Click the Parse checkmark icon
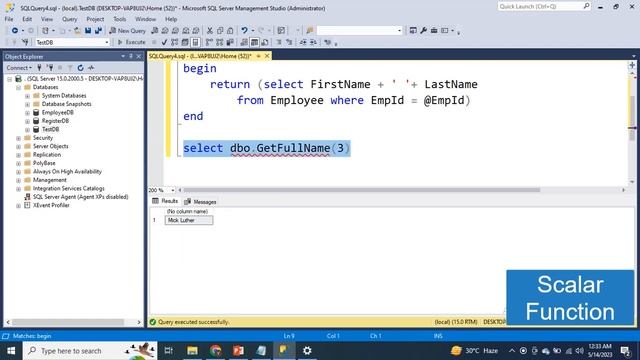Viewport: 640px width, 360px height. point(164,42)
